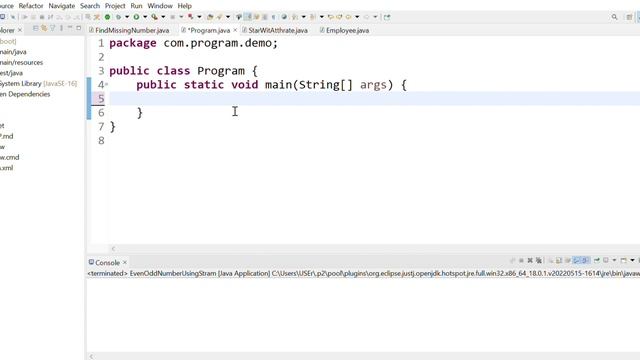This screenshot has width=640, height=360.
Task: Click the Pin Editor toolbar icon
Action: (387, 17)
